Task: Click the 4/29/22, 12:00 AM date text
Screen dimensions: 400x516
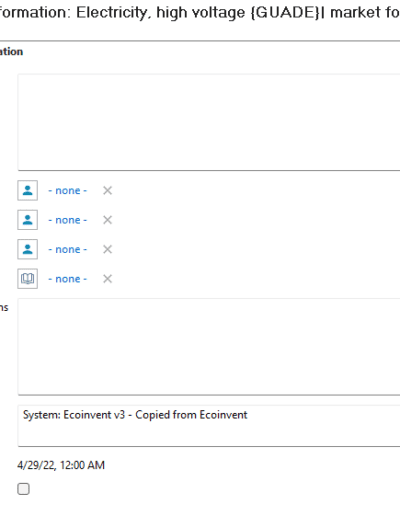Action: [61, 465]
